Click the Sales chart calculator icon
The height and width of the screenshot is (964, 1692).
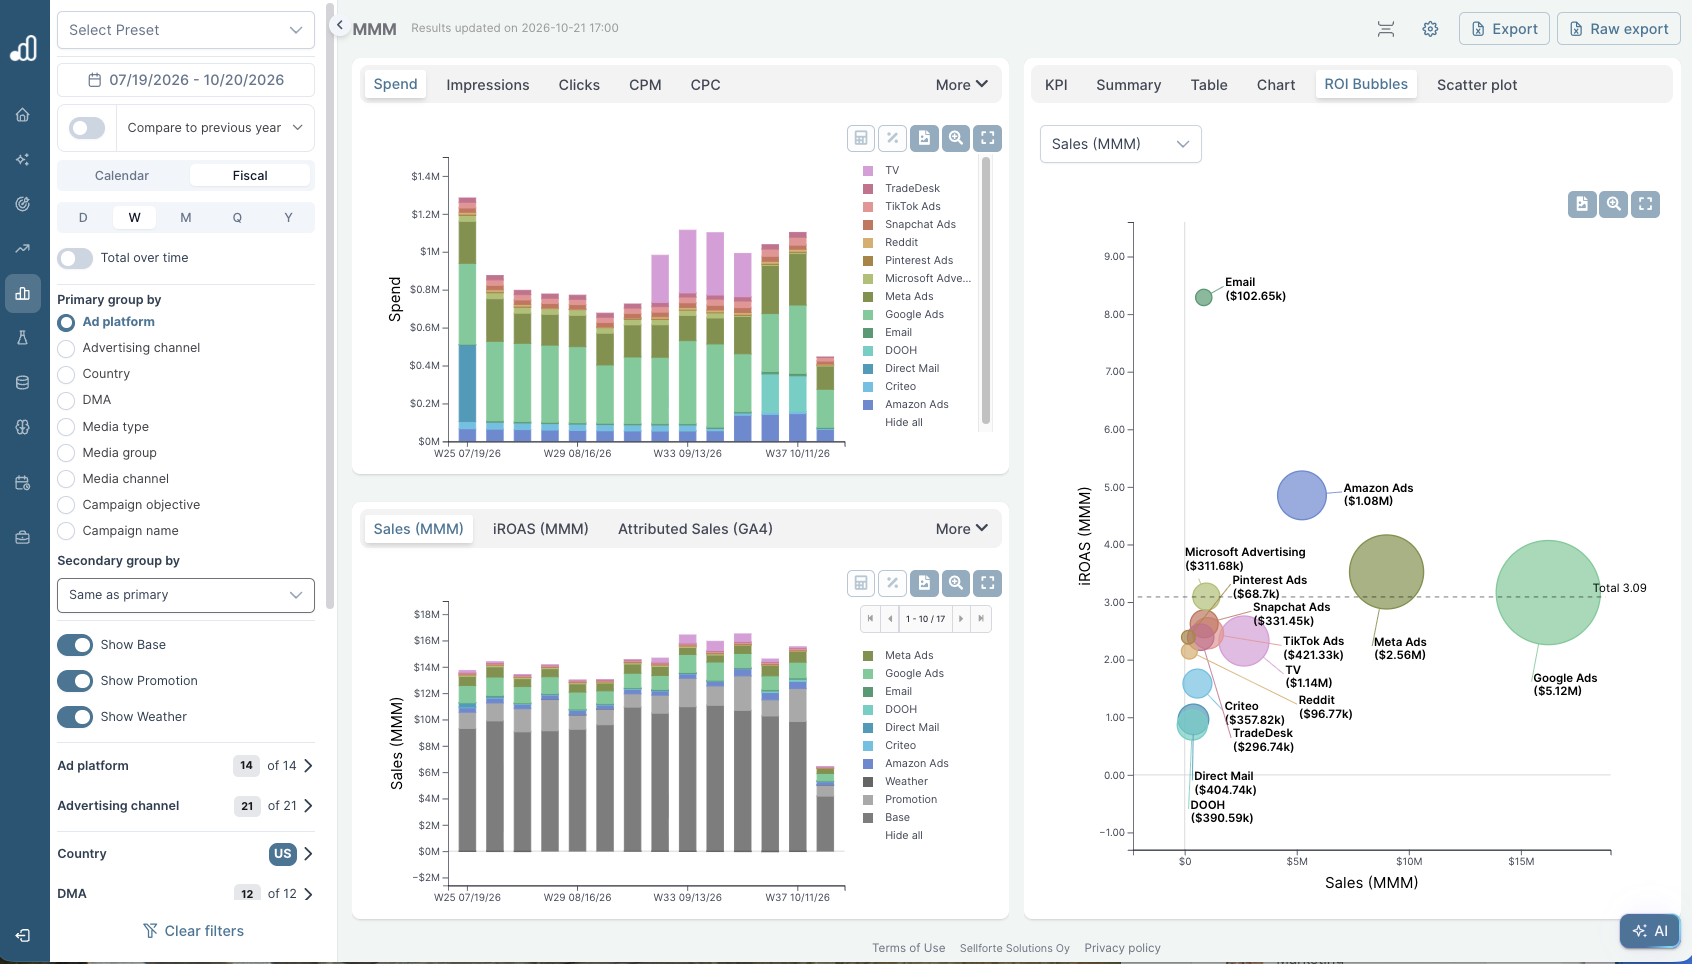(x=861, y=583)
